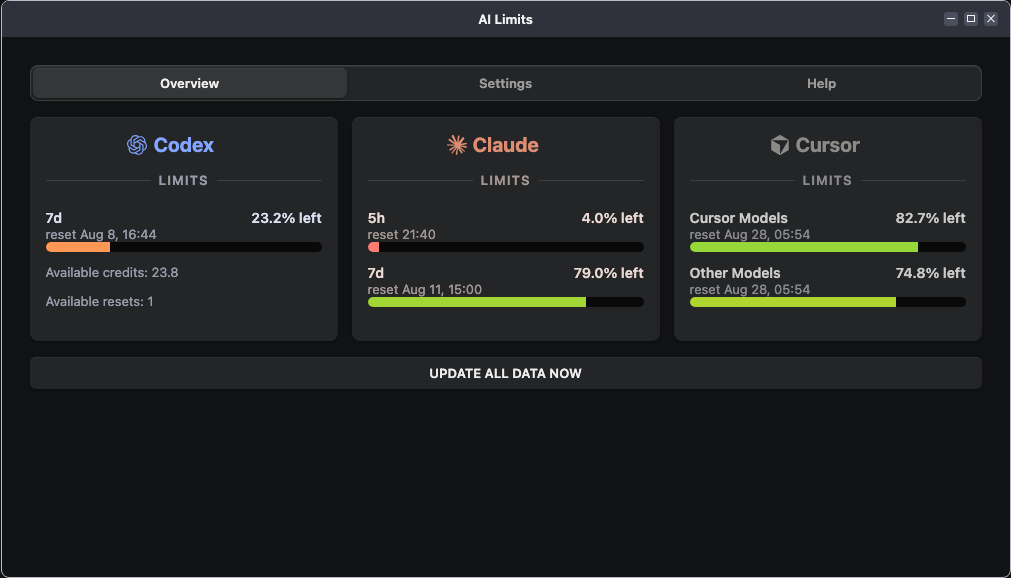The width and height of the screenshot is (1011, 578).
Task: Click the Claude starburst logo icon
Action: click(456, 145)
